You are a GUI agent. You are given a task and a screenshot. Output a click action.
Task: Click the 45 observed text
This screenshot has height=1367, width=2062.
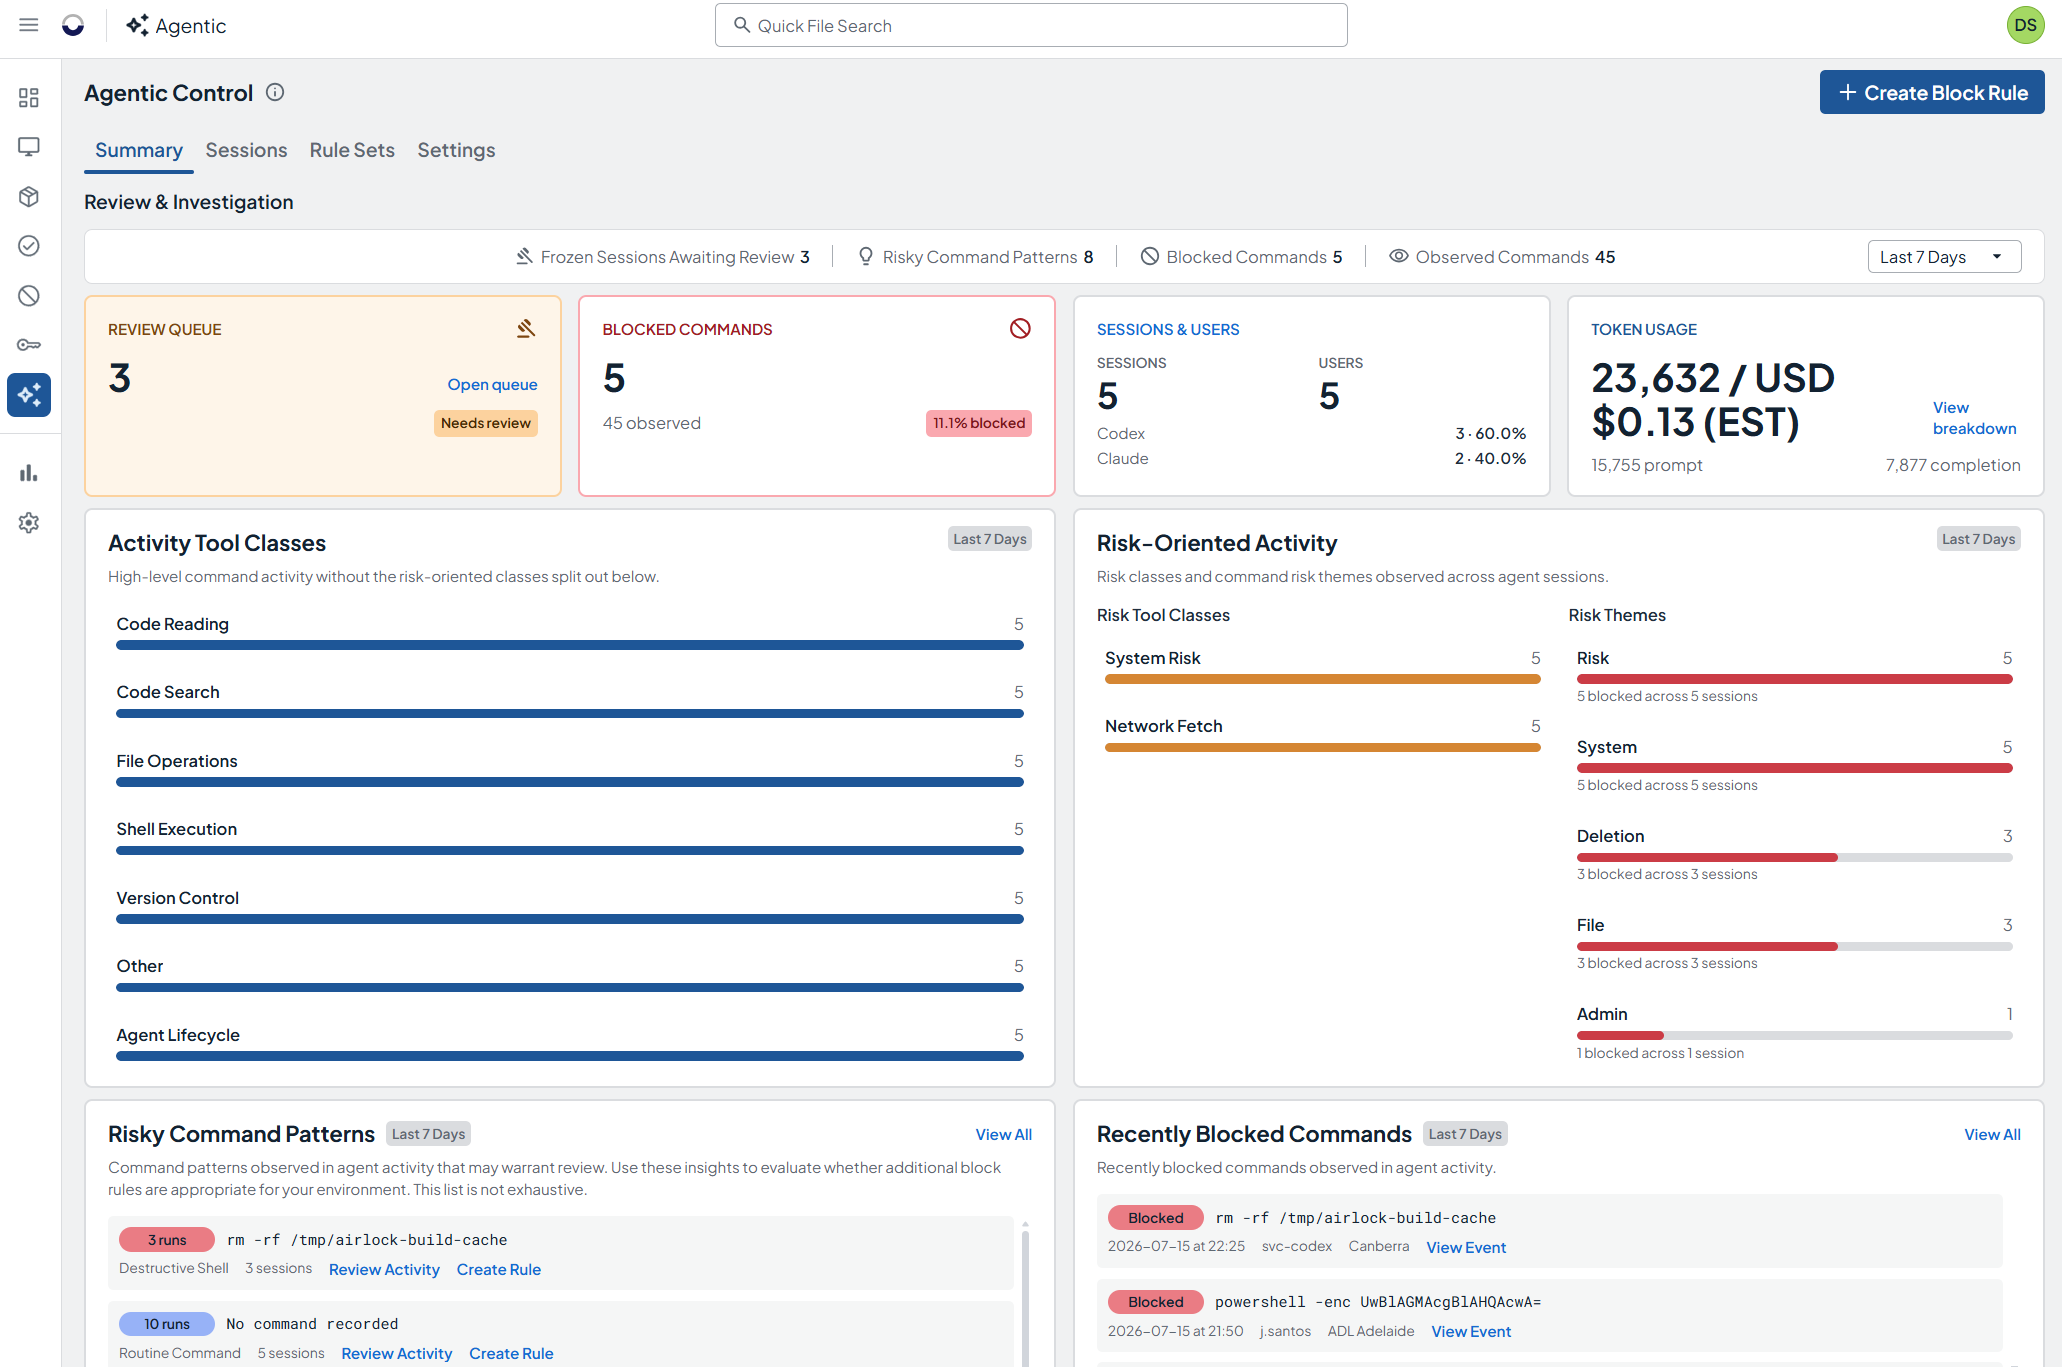652,423
